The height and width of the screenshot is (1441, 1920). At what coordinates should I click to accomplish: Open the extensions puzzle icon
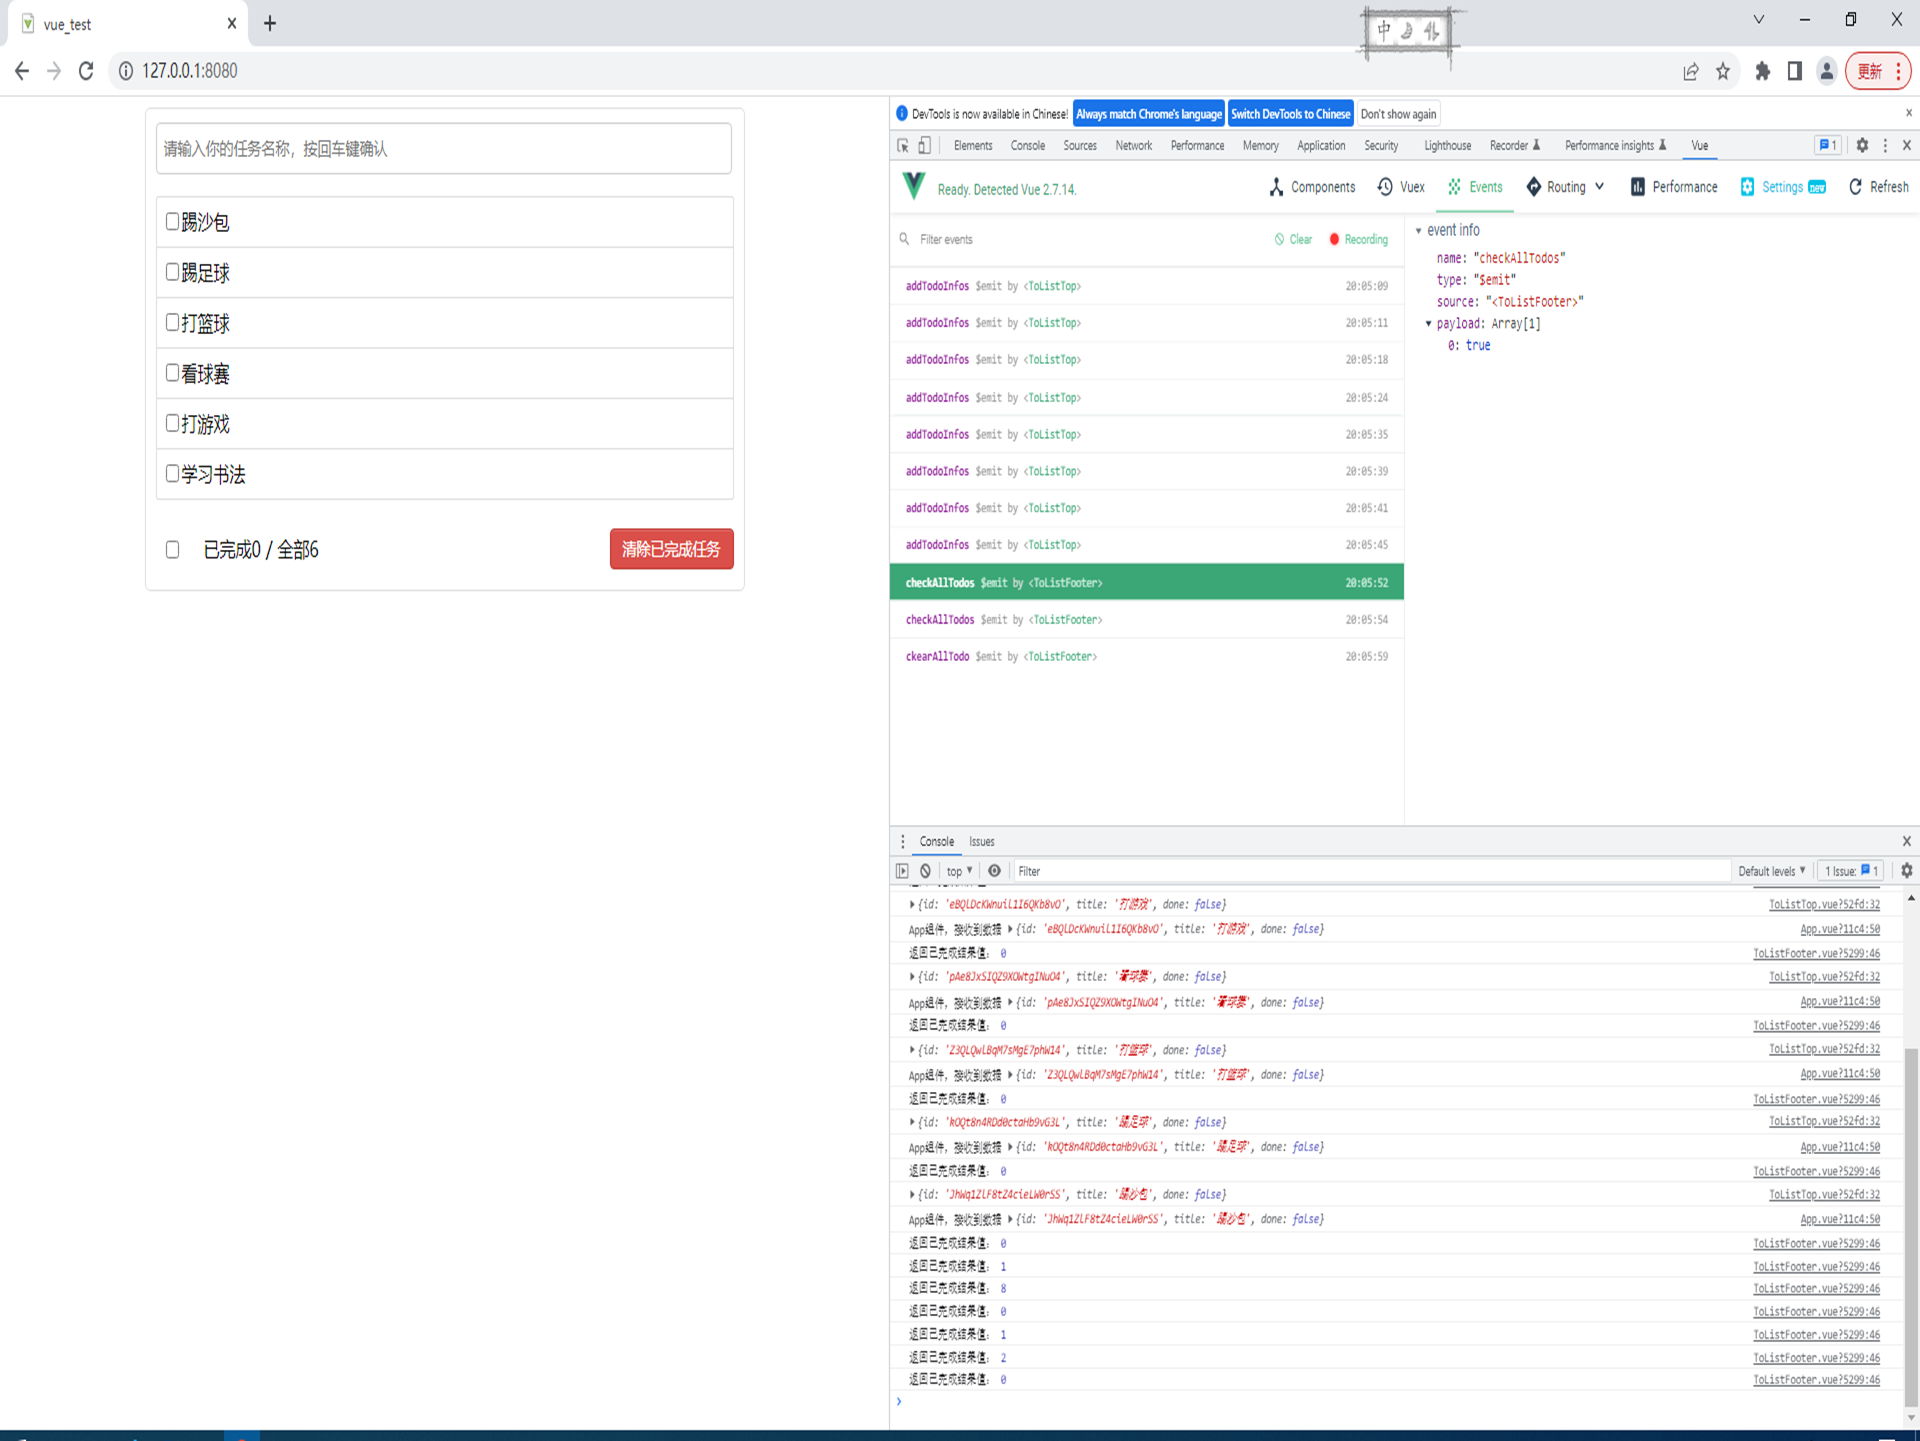[x=1763, y=71]
